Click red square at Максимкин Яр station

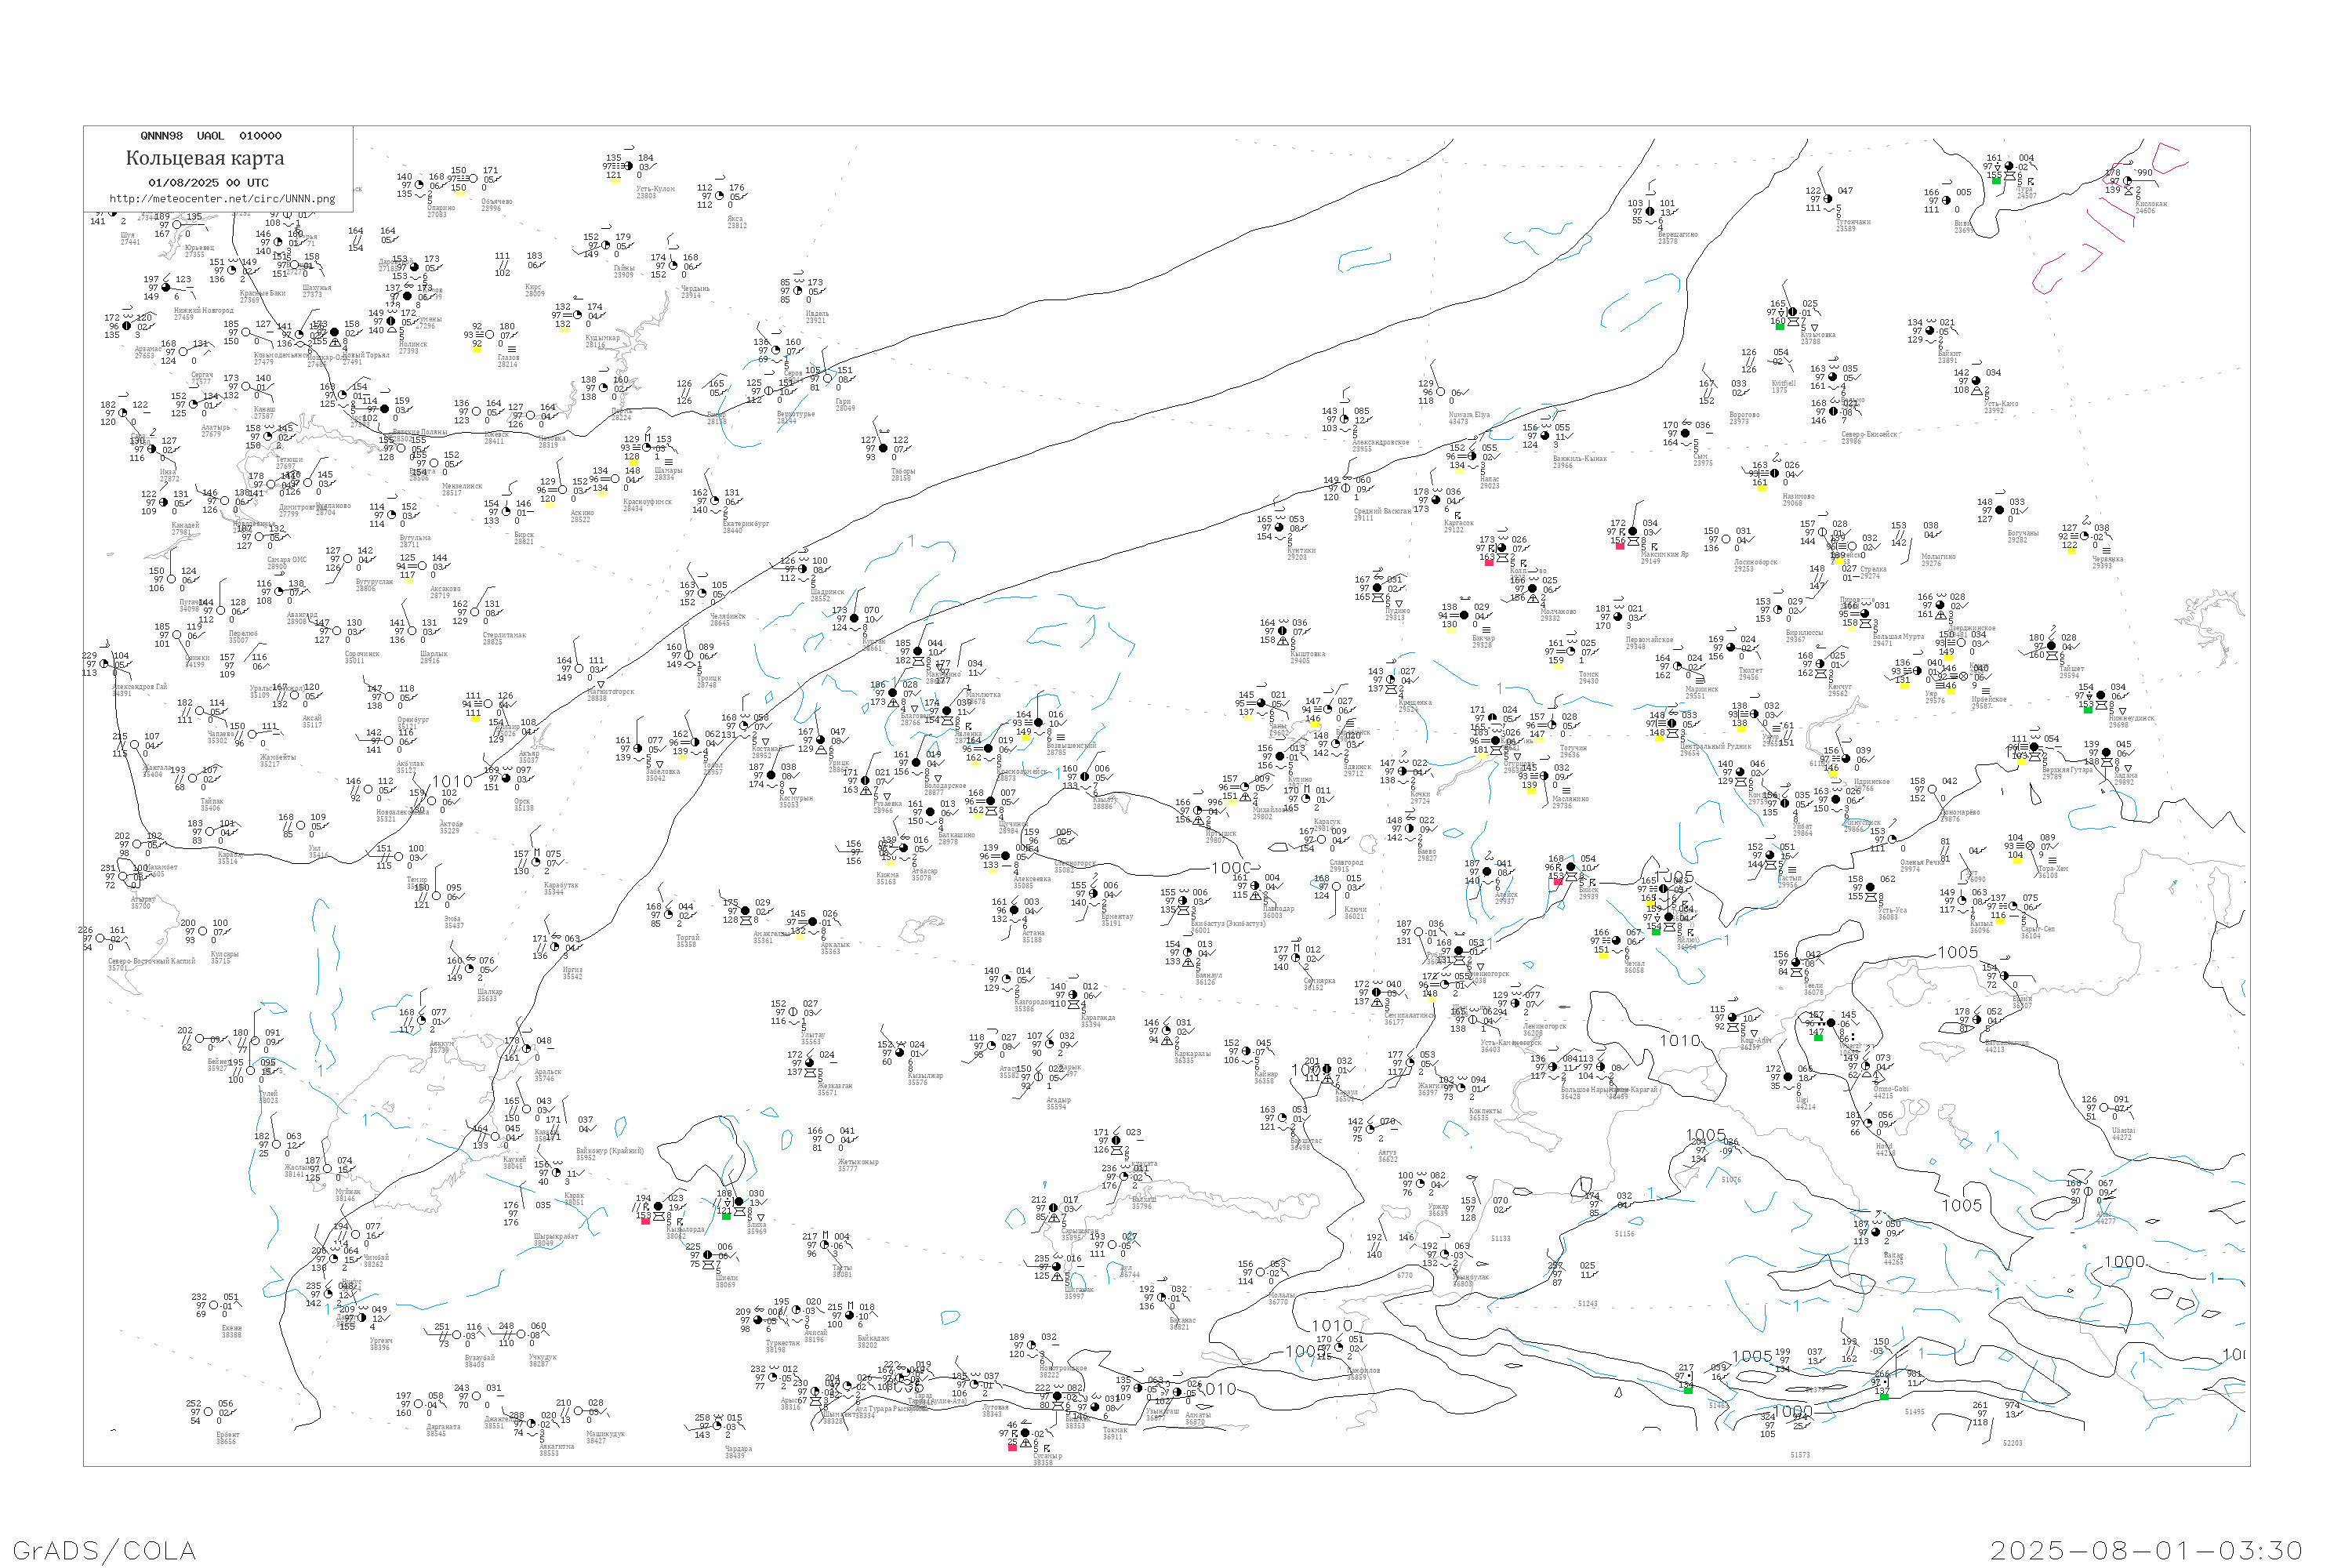pos(1620,546)
